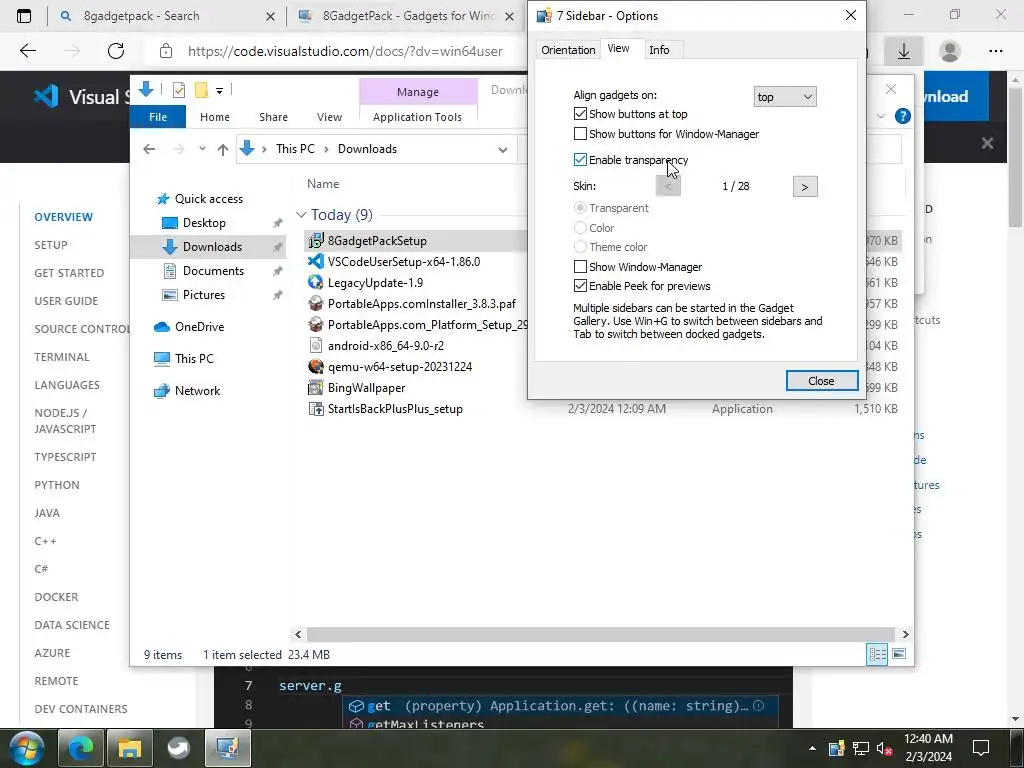Image resolution: width=1024 pixels, height=768 pixels.
Task: Switch to the Info tab
Action: pyautogui.click(x=659, y=50)
